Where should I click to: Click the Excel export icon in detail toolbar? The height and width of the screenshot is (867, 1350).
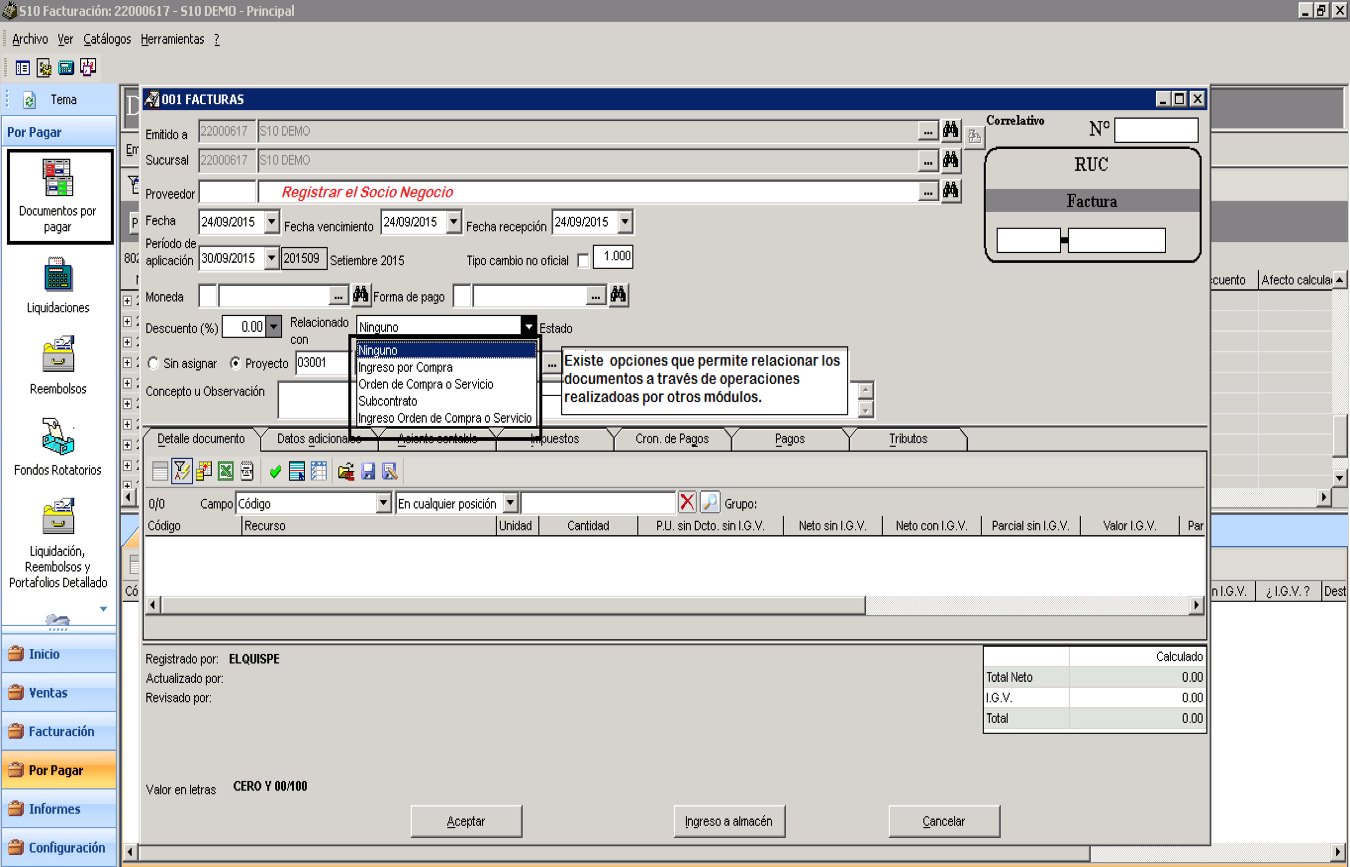[226, 471]
